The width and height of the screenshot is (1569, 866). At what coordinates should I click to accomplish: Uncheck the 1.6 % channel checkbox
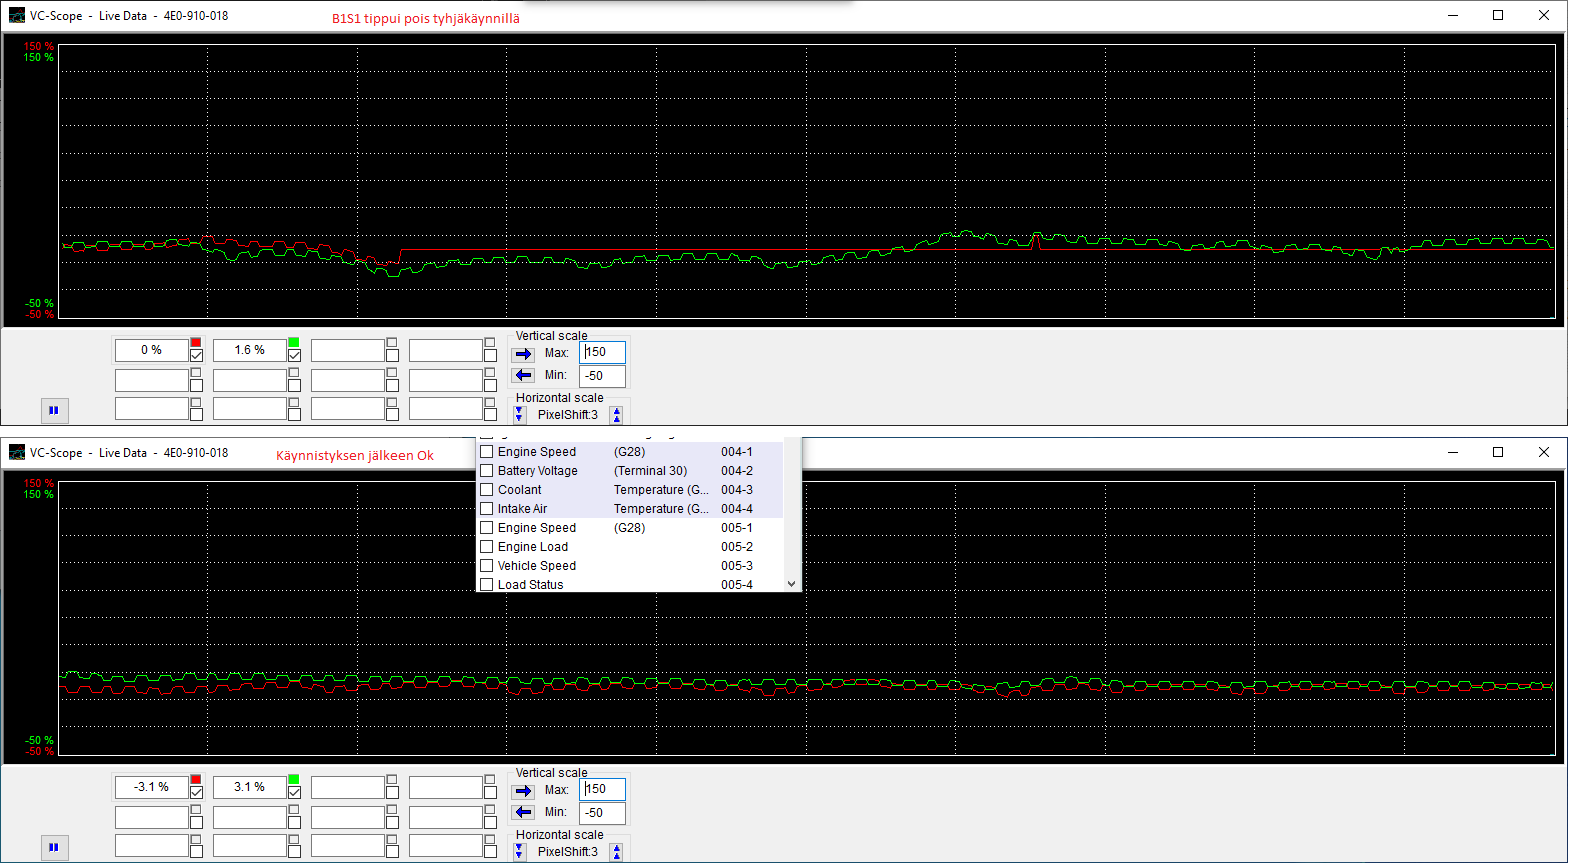point(294,356)
